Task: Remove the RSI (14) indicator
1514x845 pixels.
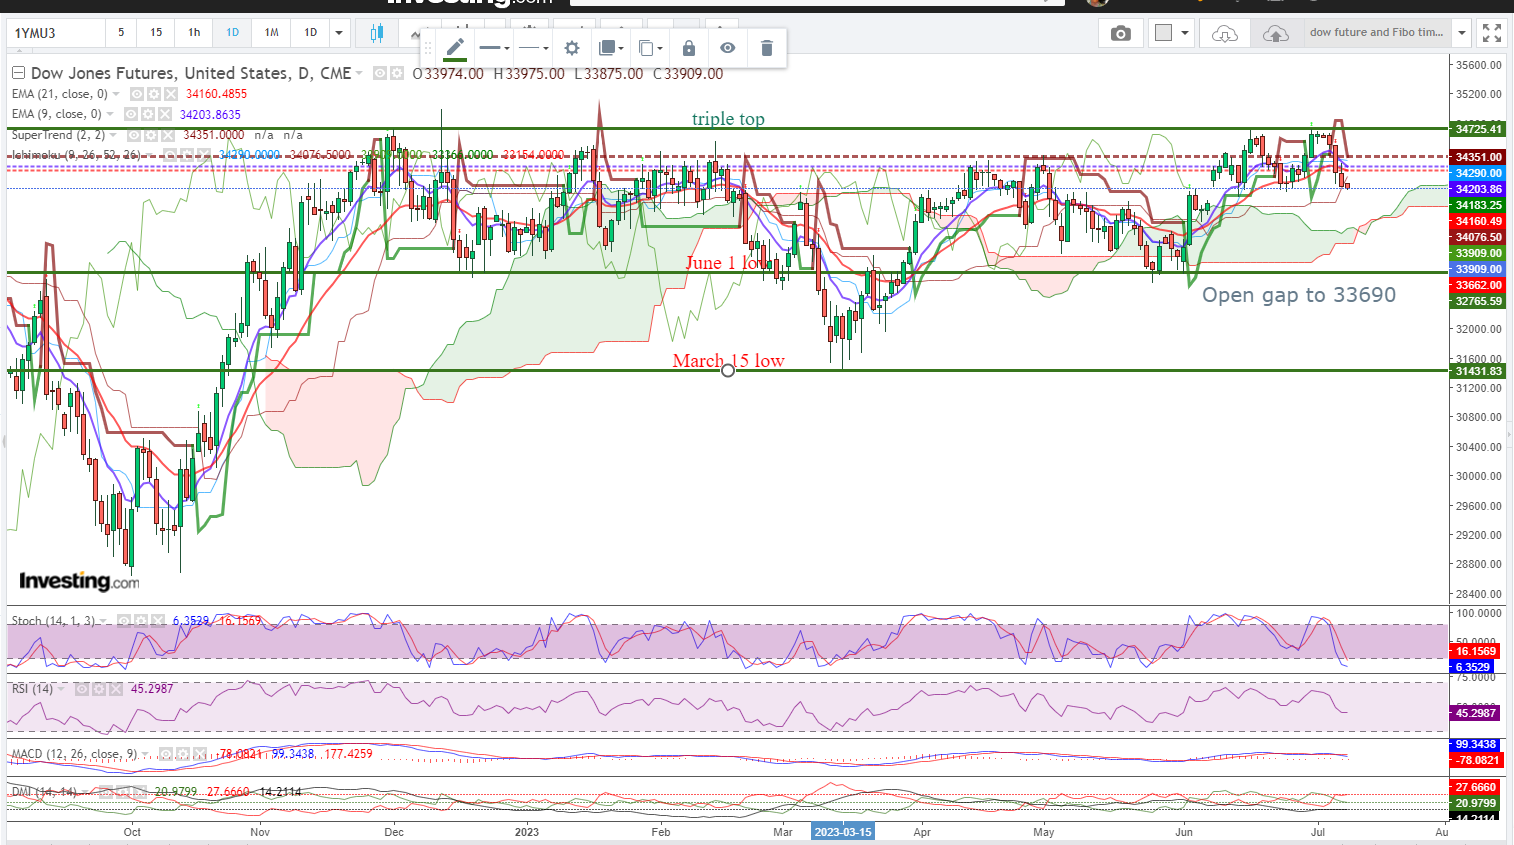Action: point(116,689)
